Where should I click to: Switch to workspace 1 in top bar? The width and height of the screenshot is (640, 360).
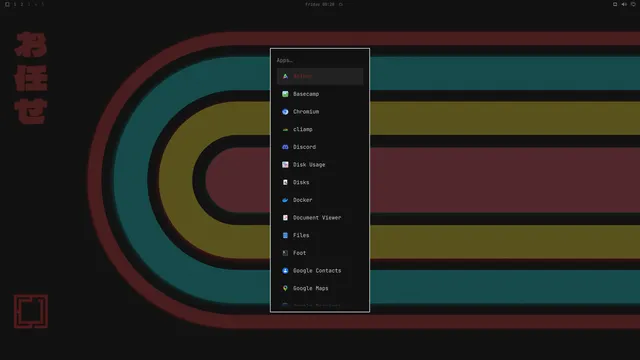click(x=15, y=4)
